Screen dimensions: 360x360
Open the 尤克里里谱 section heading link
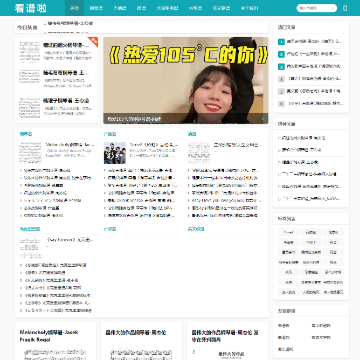[30, 229]
